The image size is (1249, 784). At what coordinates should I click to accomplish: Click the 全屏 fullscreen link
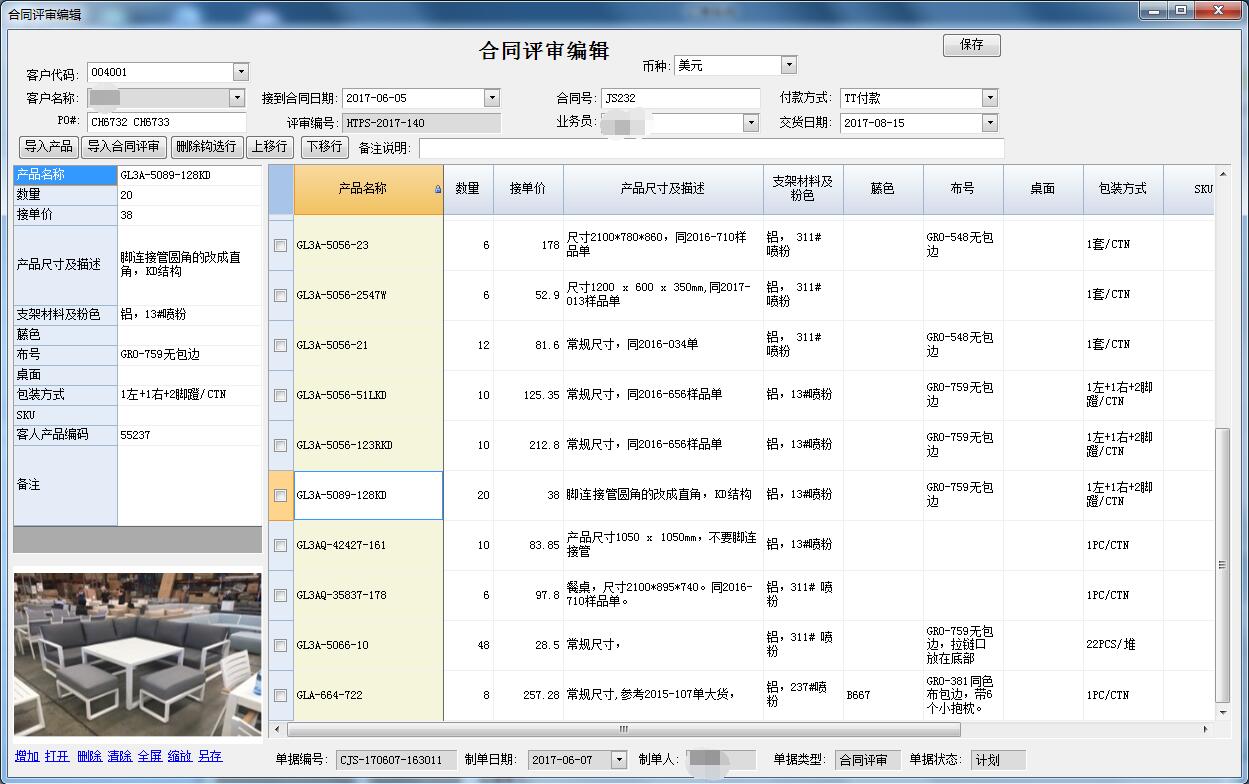(x=150, y=756)
